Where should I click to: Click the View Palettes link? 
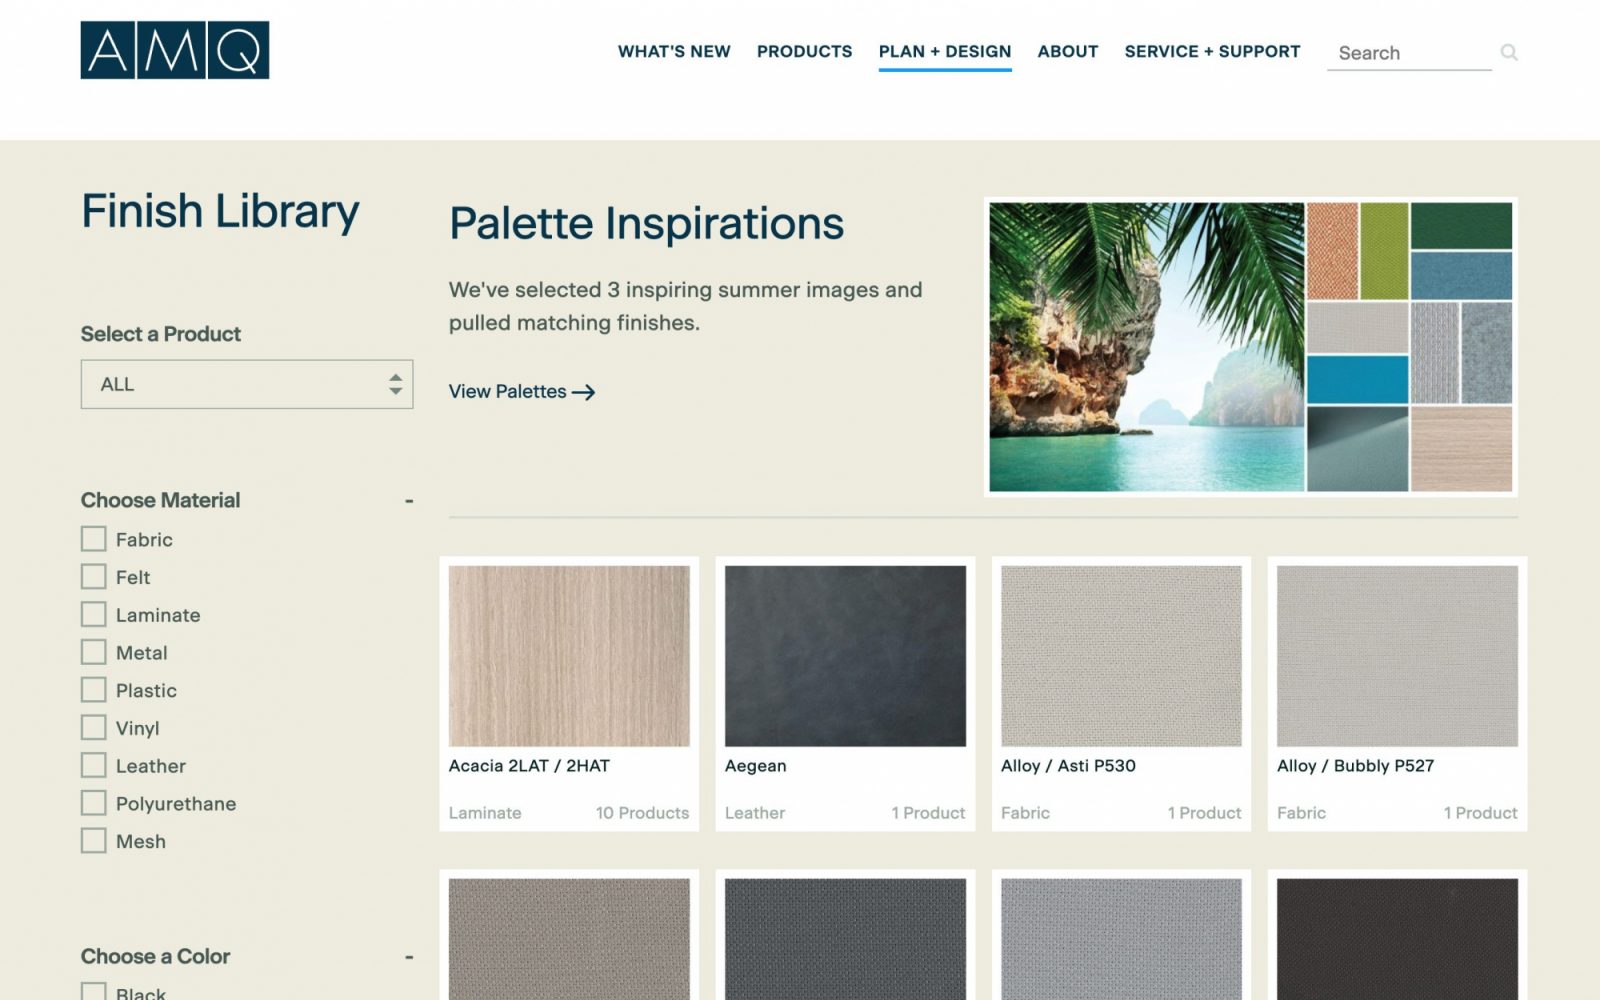(522, 392)
